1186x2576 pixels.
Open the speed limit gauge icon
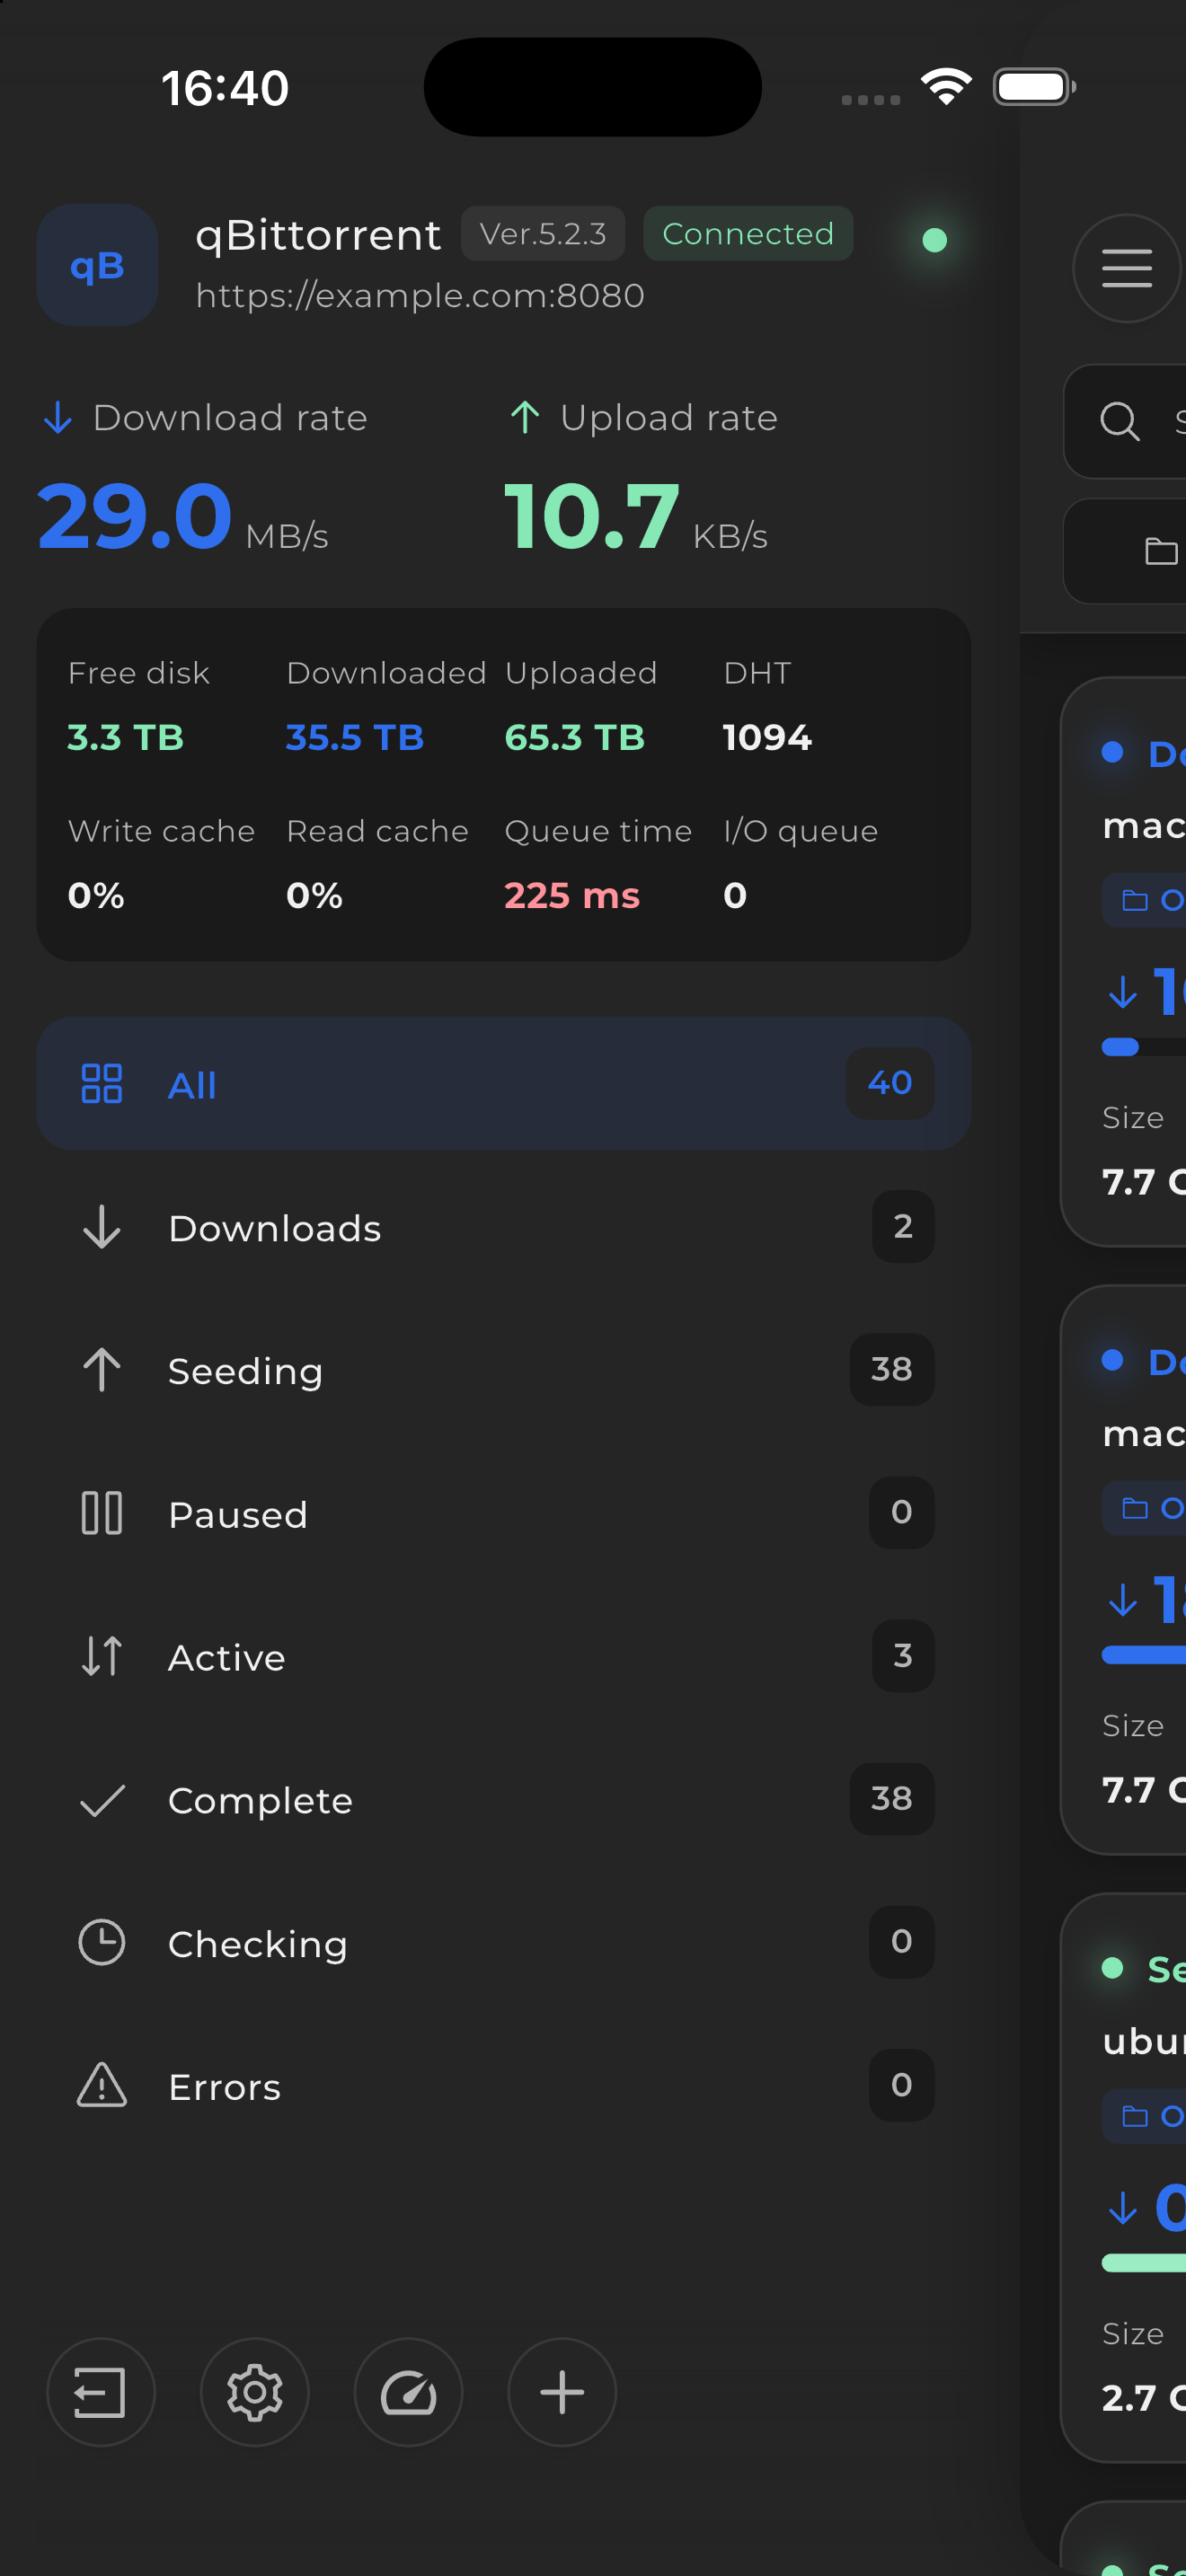[409, 2392]
